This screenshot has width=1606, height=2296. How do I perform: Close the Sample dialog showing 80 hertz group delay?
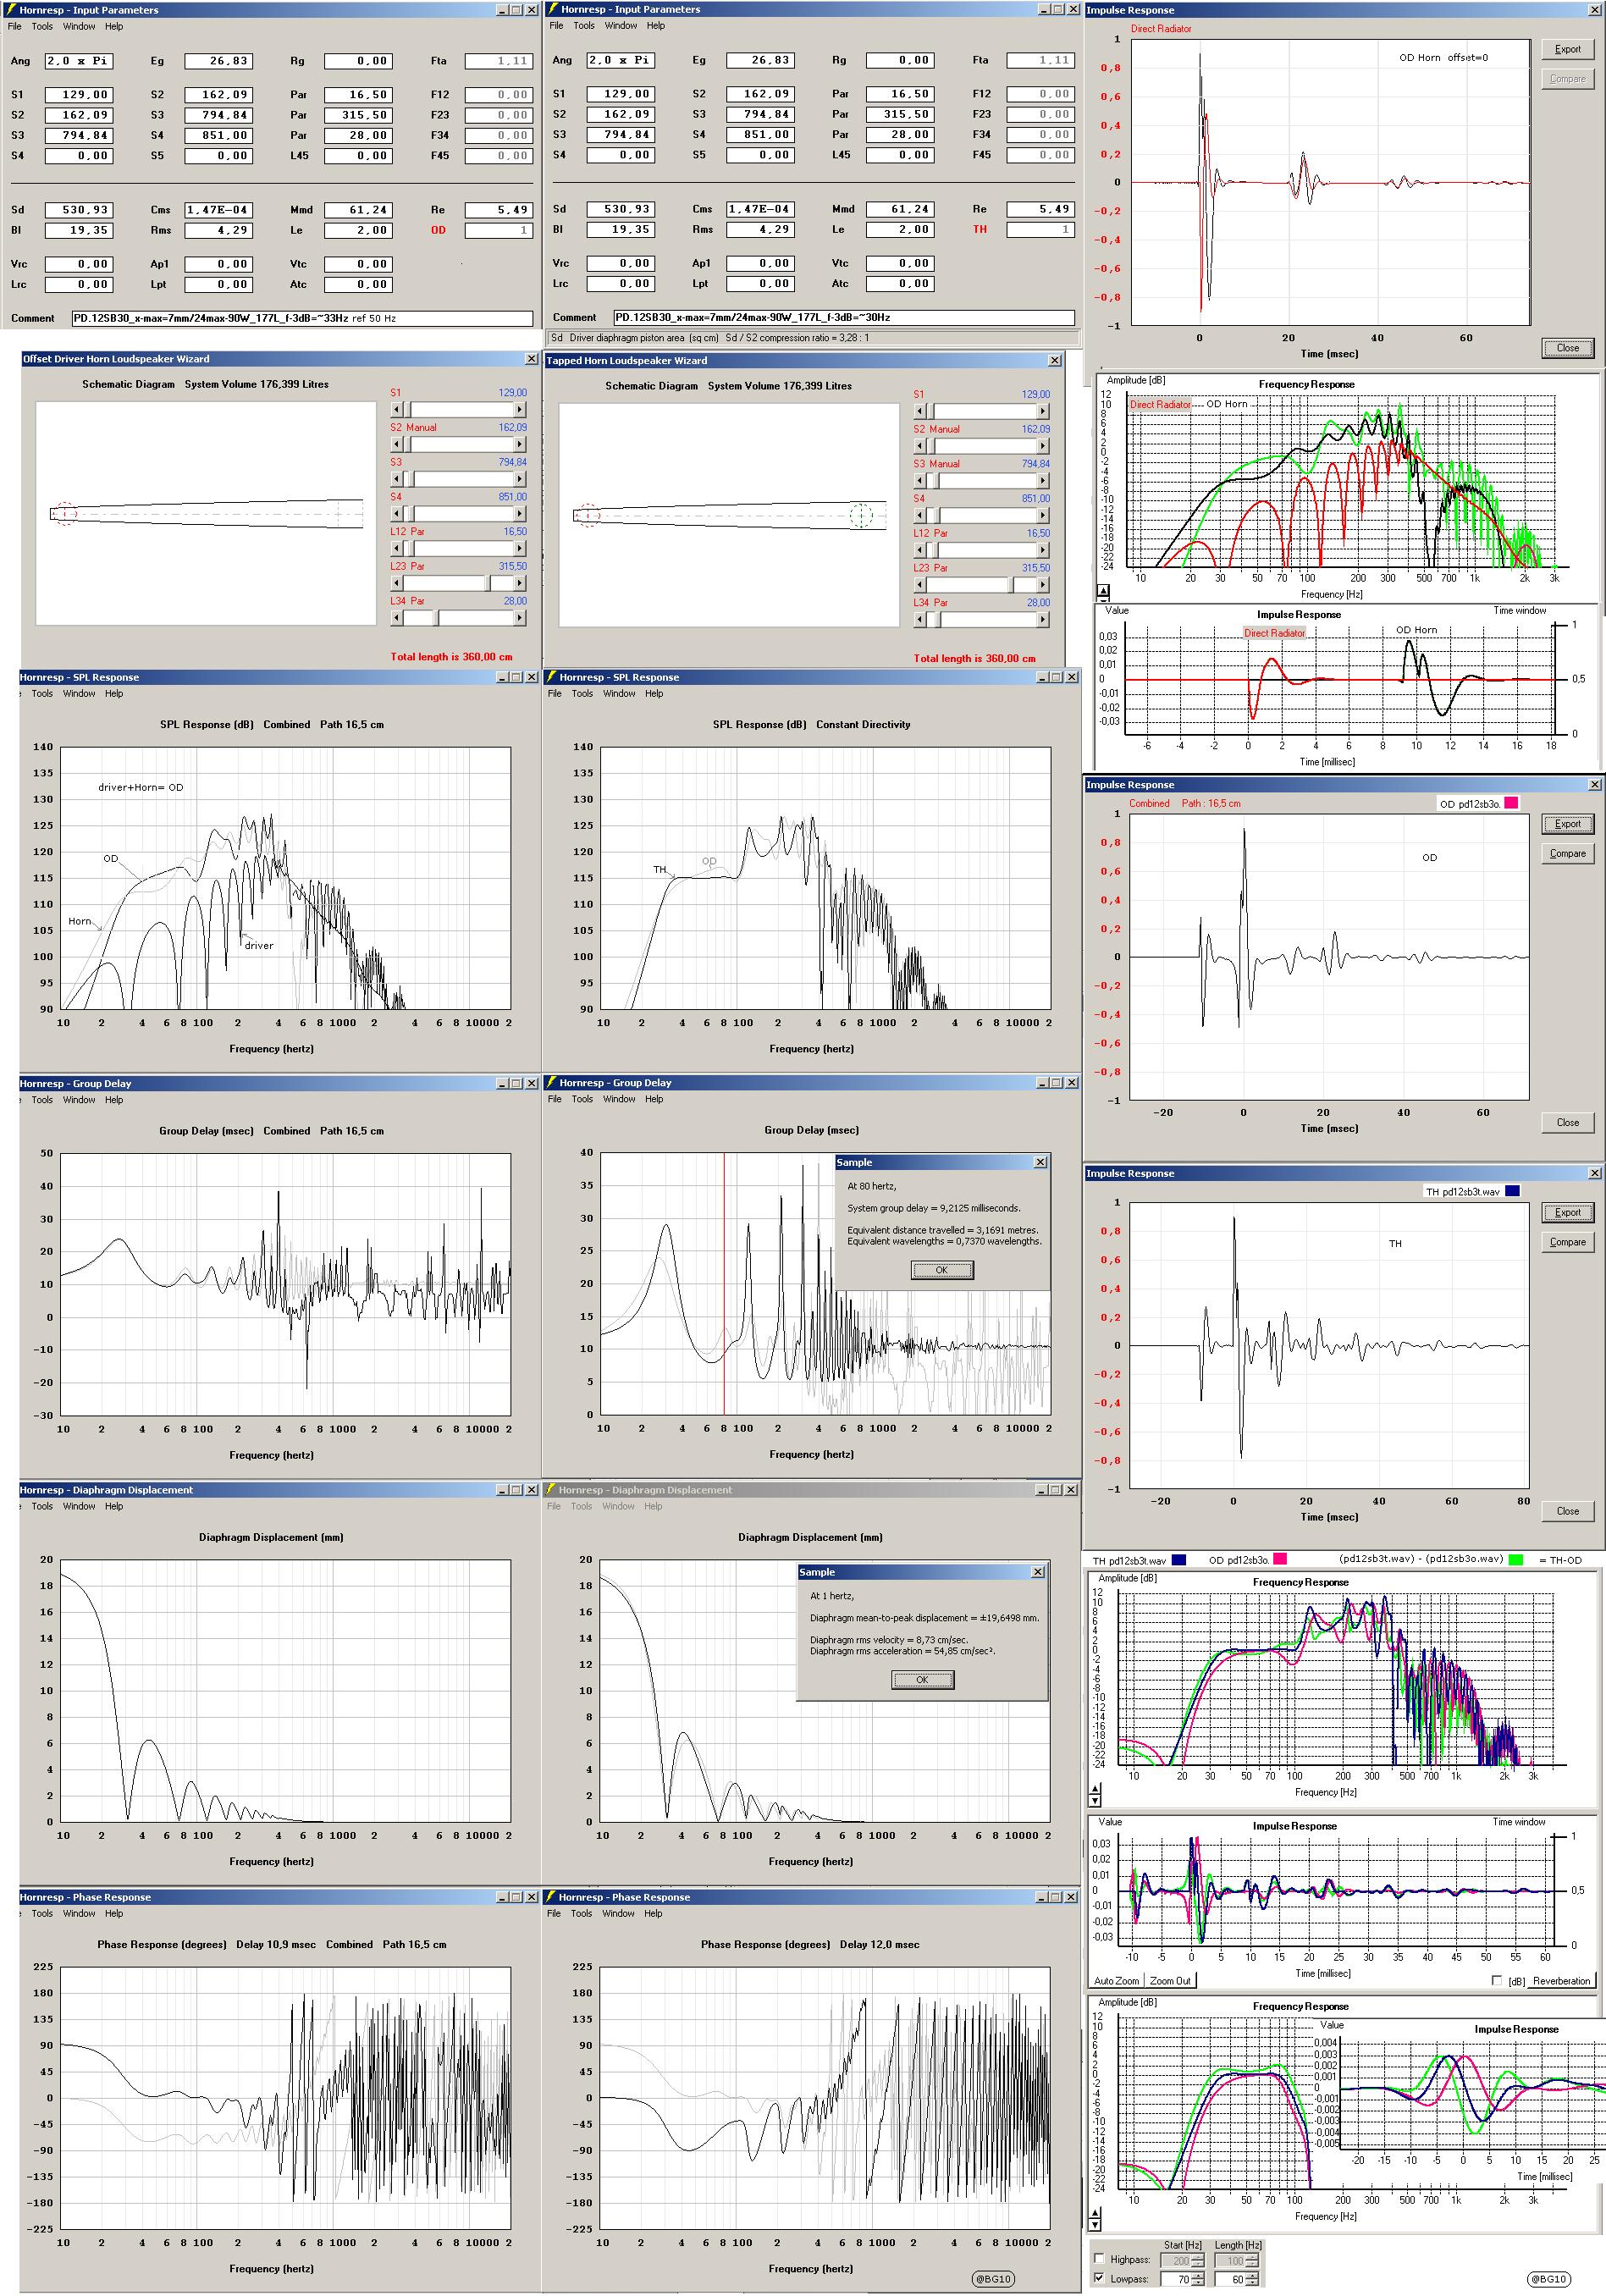click(x=1040, y=1162)
